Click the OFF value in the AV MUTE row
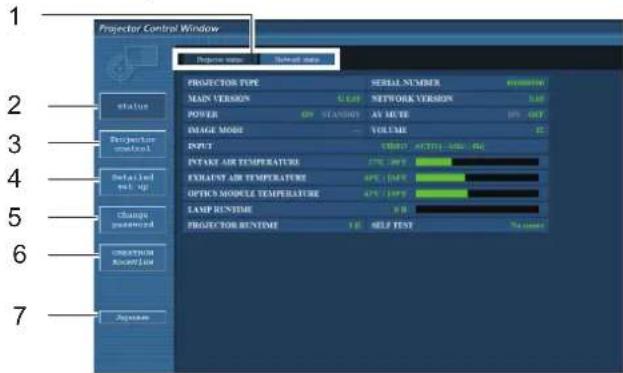 (x=536, y=114)
